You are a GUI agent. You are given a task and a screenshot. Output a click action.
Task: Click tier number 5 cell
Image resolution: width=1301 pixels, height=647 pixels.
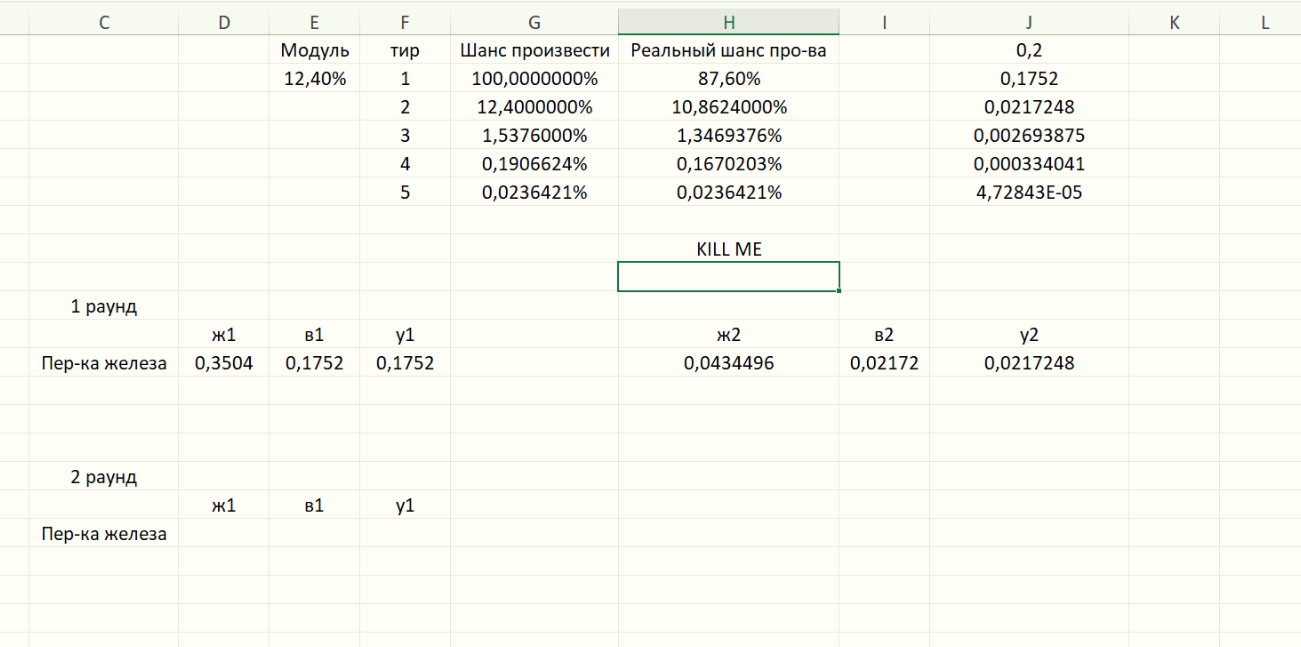click(x=405, y=193)
